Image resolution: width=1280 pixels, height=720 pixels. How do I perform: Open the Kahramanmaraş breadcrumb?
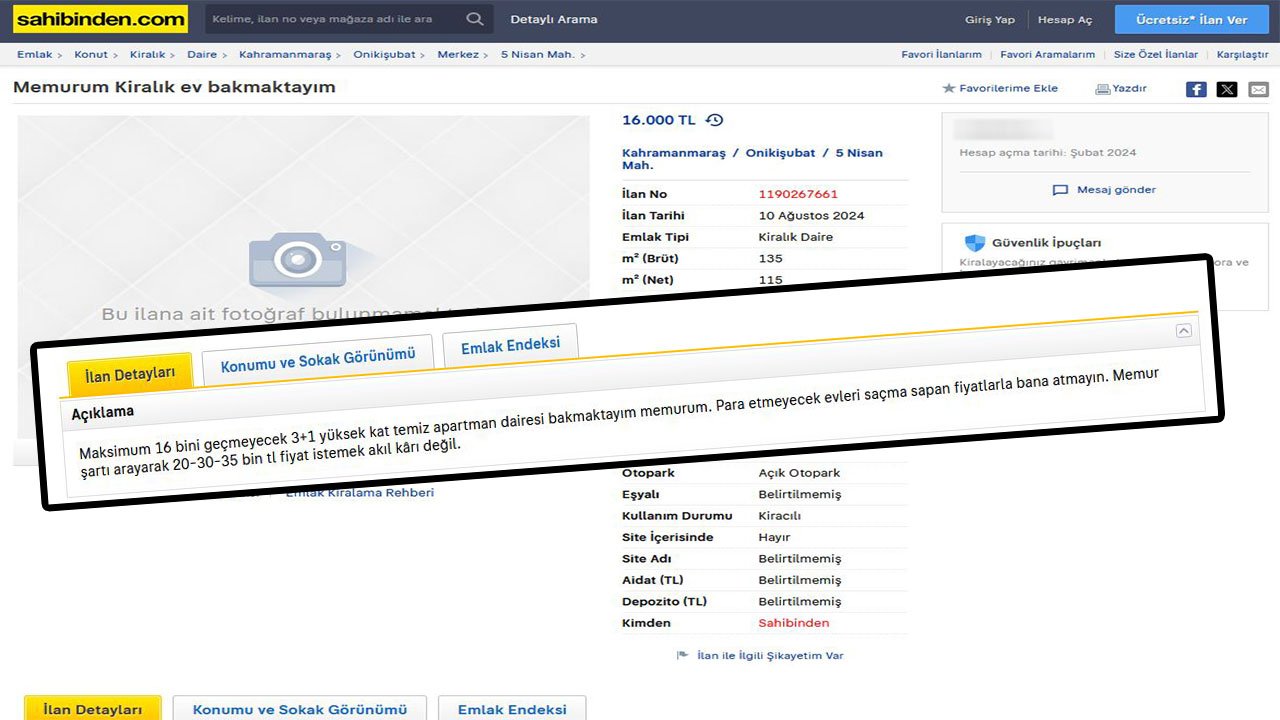tap(275, 55)
